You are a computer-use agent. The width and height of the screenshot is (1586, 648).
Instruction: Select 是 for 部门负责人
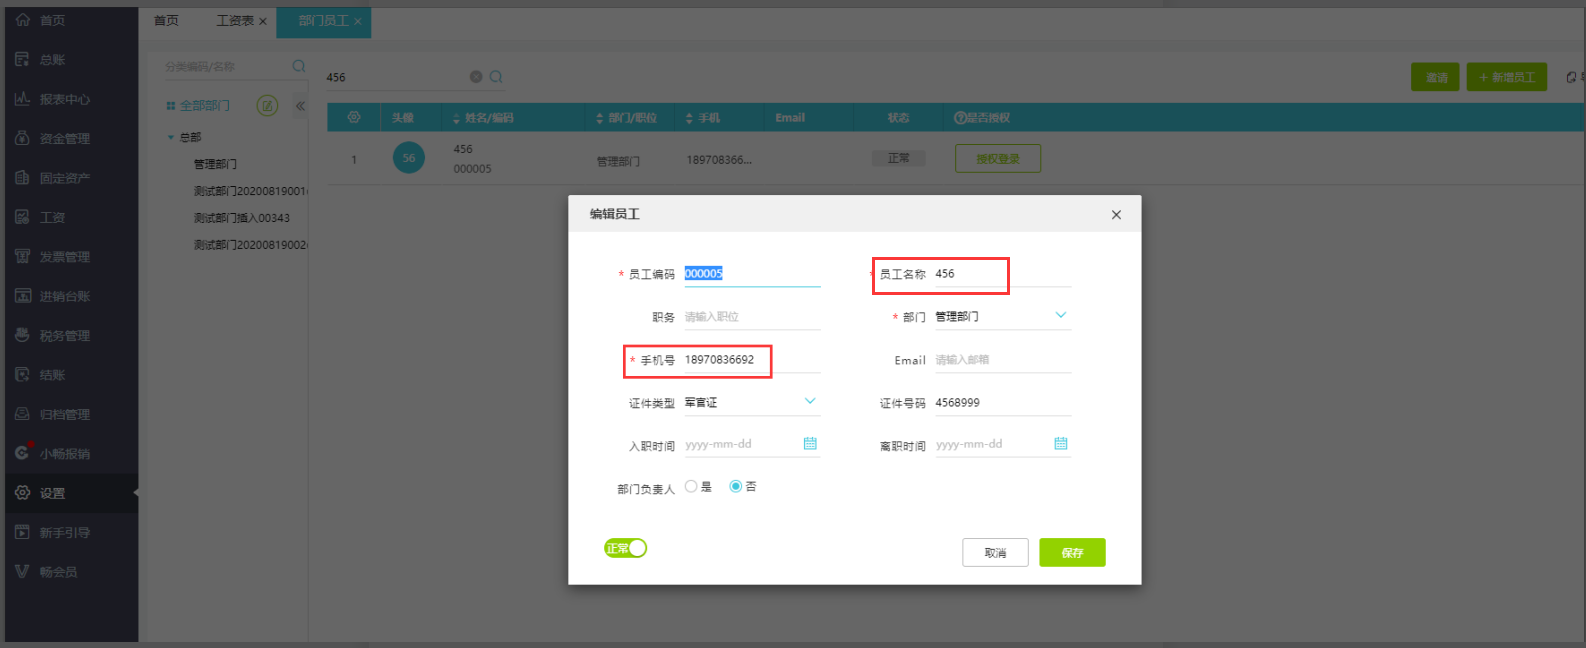[x=691, y=487]
